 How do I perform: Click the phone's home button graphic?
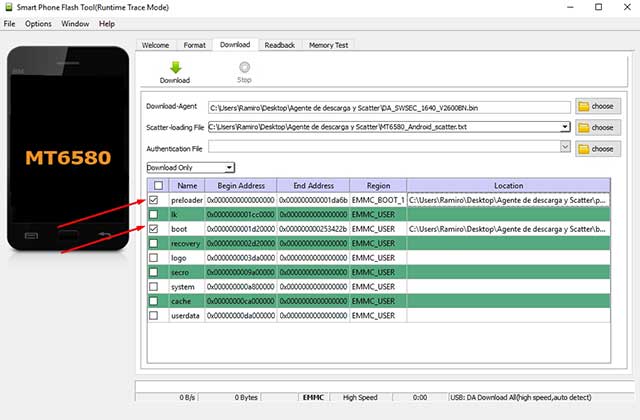coord(68,236)
